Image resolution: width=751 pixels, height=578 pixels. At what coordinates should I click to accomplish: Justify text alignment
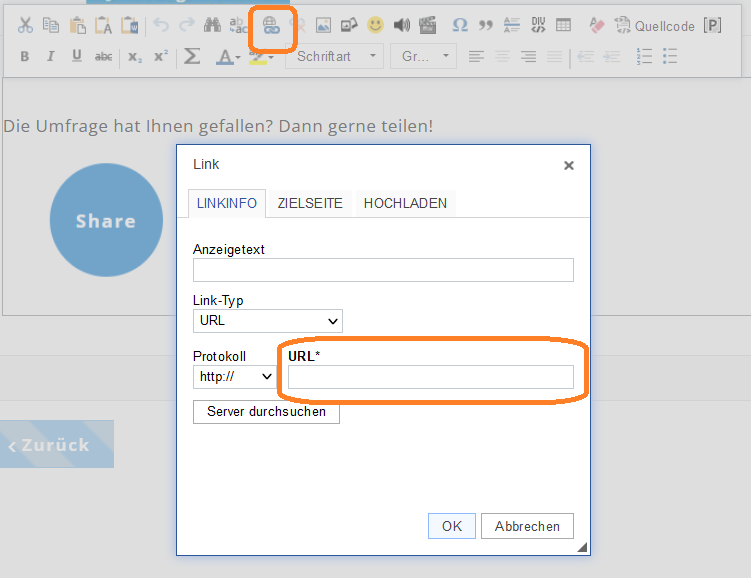(554, 57)
